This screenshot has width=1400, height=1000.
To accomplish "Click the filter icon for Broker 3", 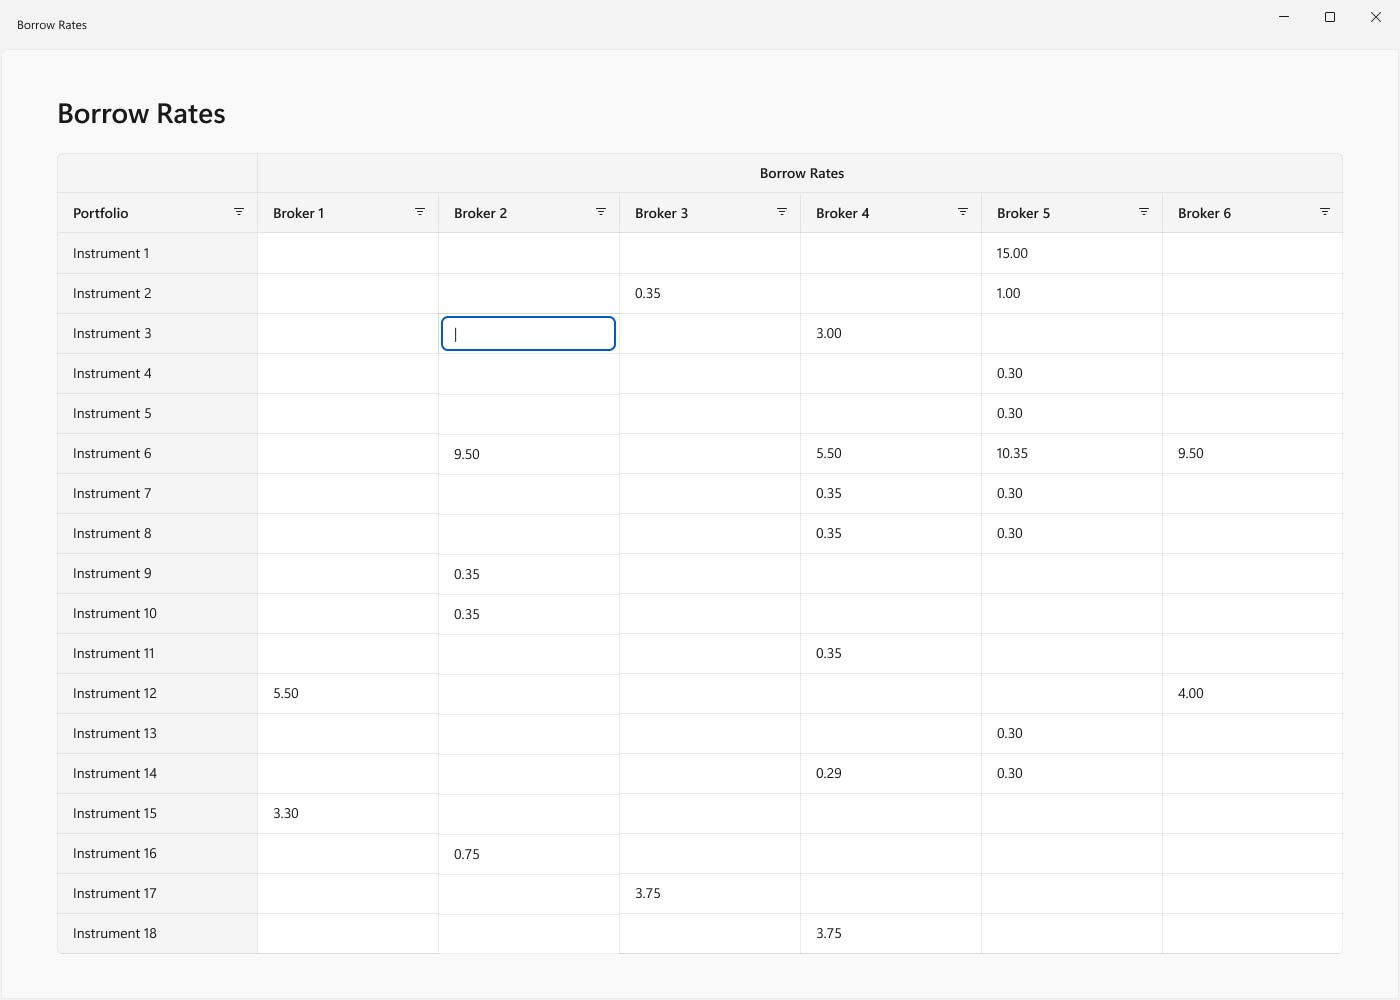I will (782, 212).
